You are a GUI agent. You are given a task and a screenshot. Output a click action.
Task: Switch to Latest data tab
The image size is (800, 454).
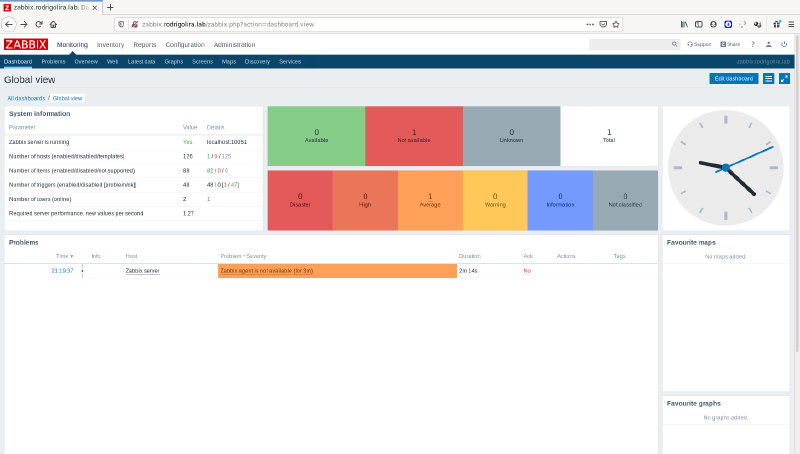pyautogui.click(x=142, y=61)
